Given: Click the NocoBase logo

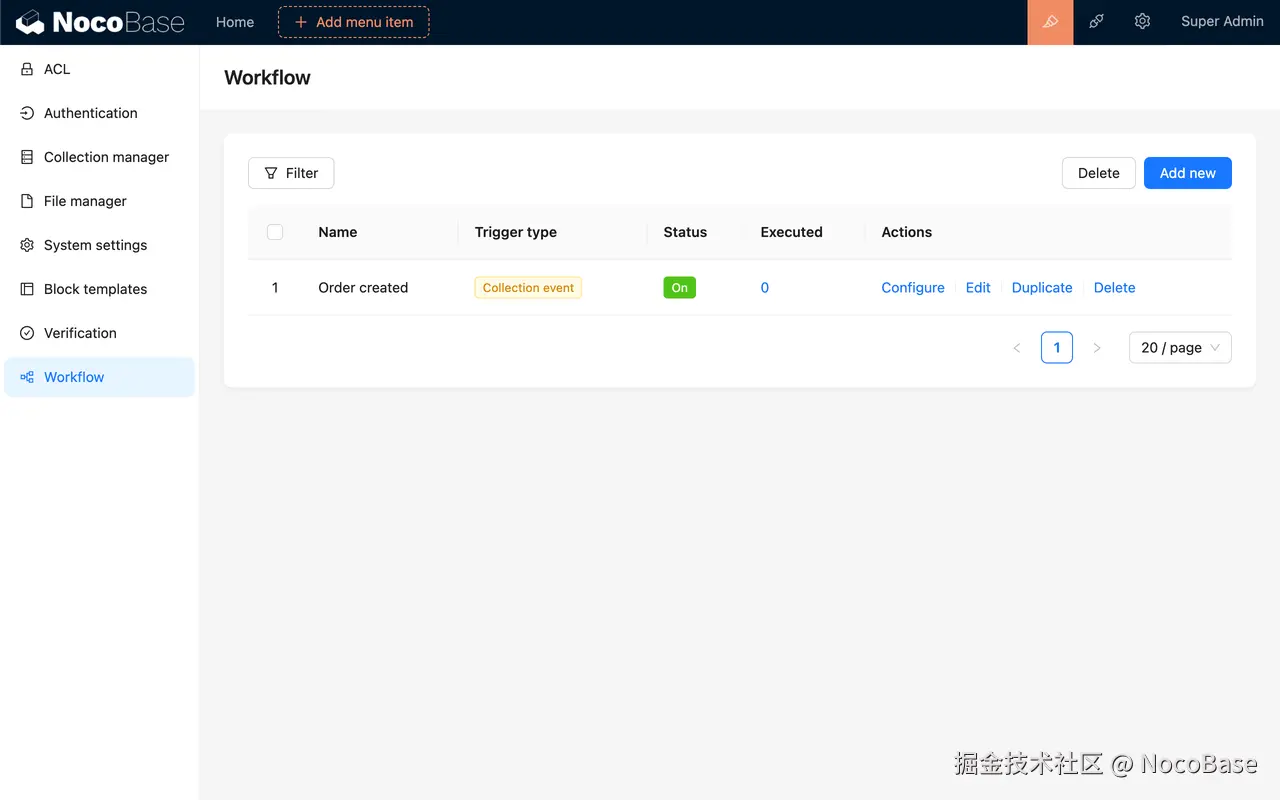Looking at the screenshot, I should 100,22.
